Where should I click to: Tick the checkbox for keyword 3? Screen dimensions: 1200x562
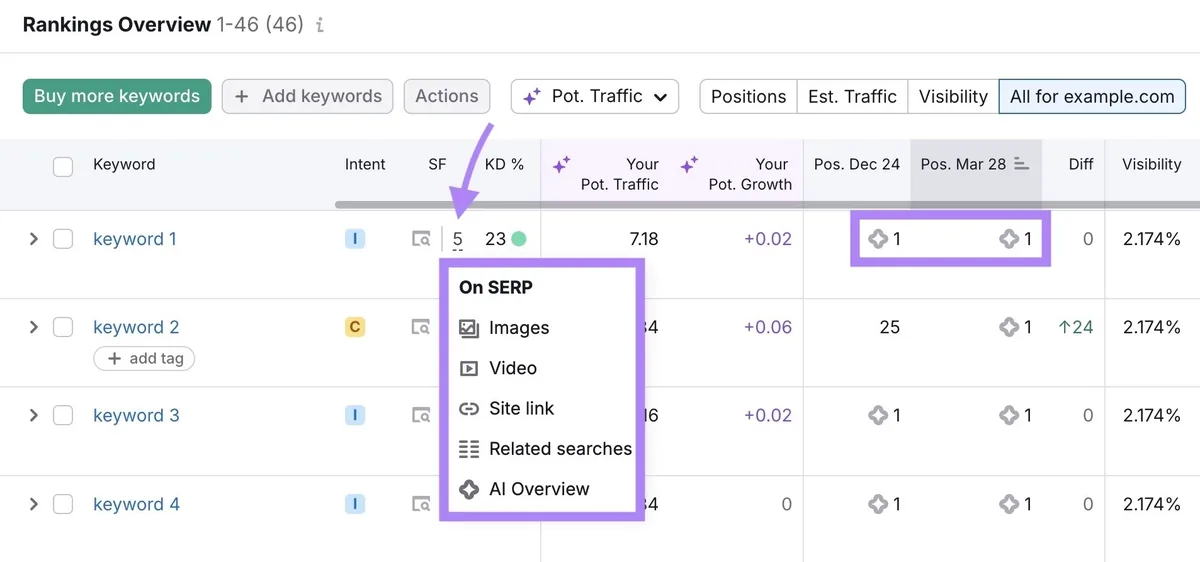point(63,415)
